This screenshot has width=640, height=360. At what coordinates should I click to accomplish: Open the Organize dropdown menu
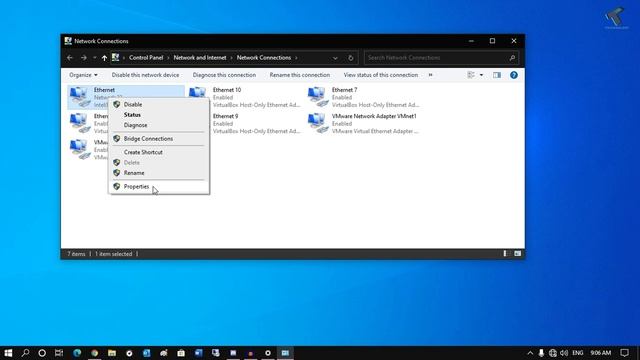pos(83,75)
